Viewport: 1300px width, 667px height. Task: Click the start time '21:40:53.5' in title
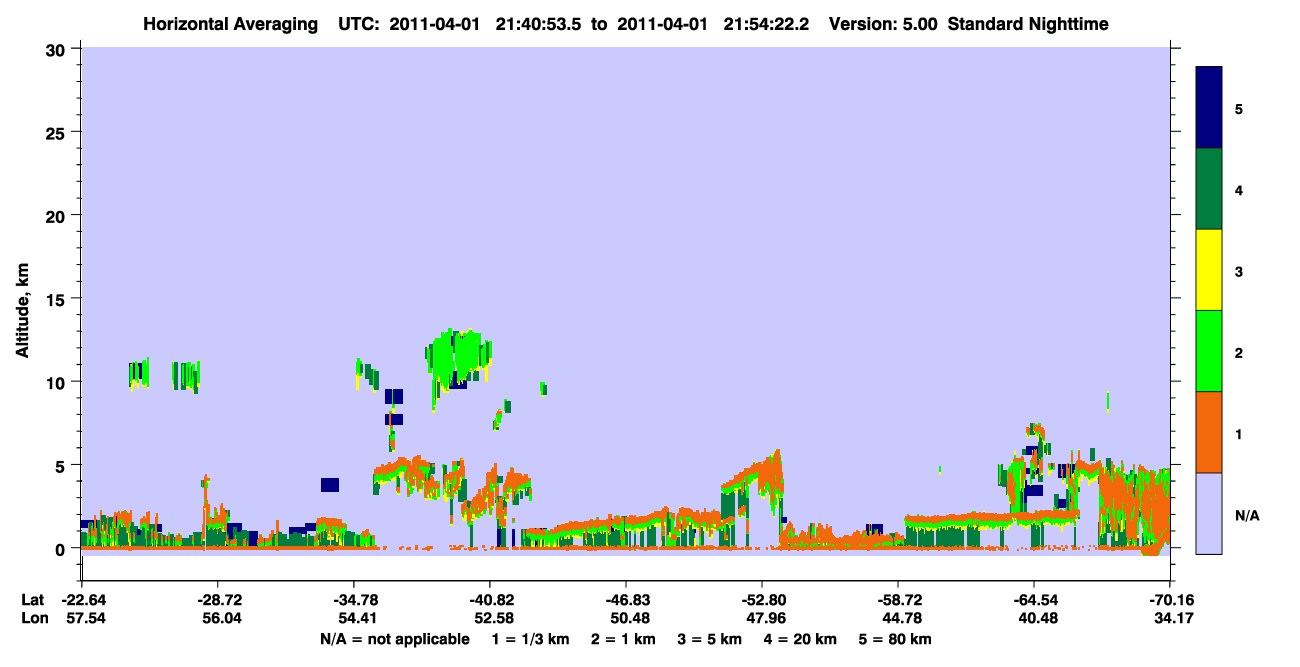539,23
